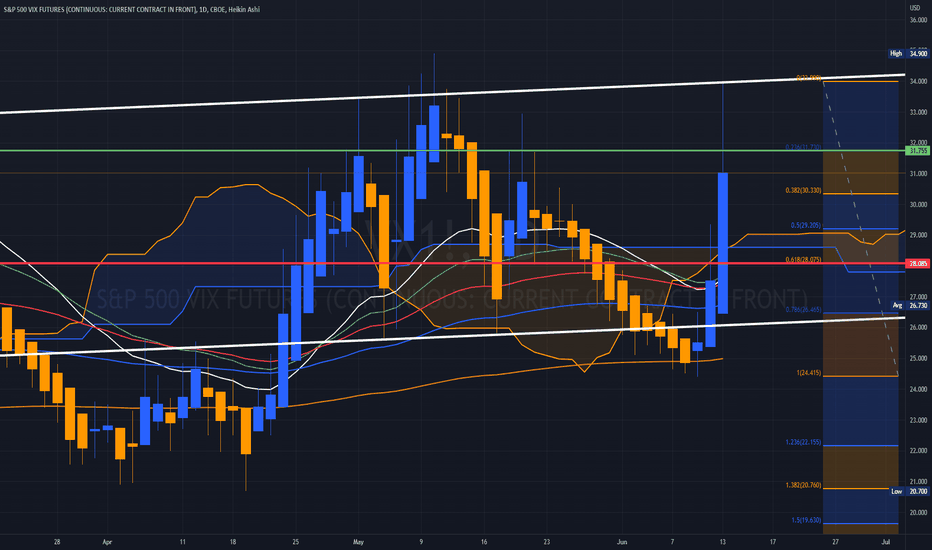Screen dimensions: 932x550
Task: Select the green 31.755 price tag
Action: 917,151
